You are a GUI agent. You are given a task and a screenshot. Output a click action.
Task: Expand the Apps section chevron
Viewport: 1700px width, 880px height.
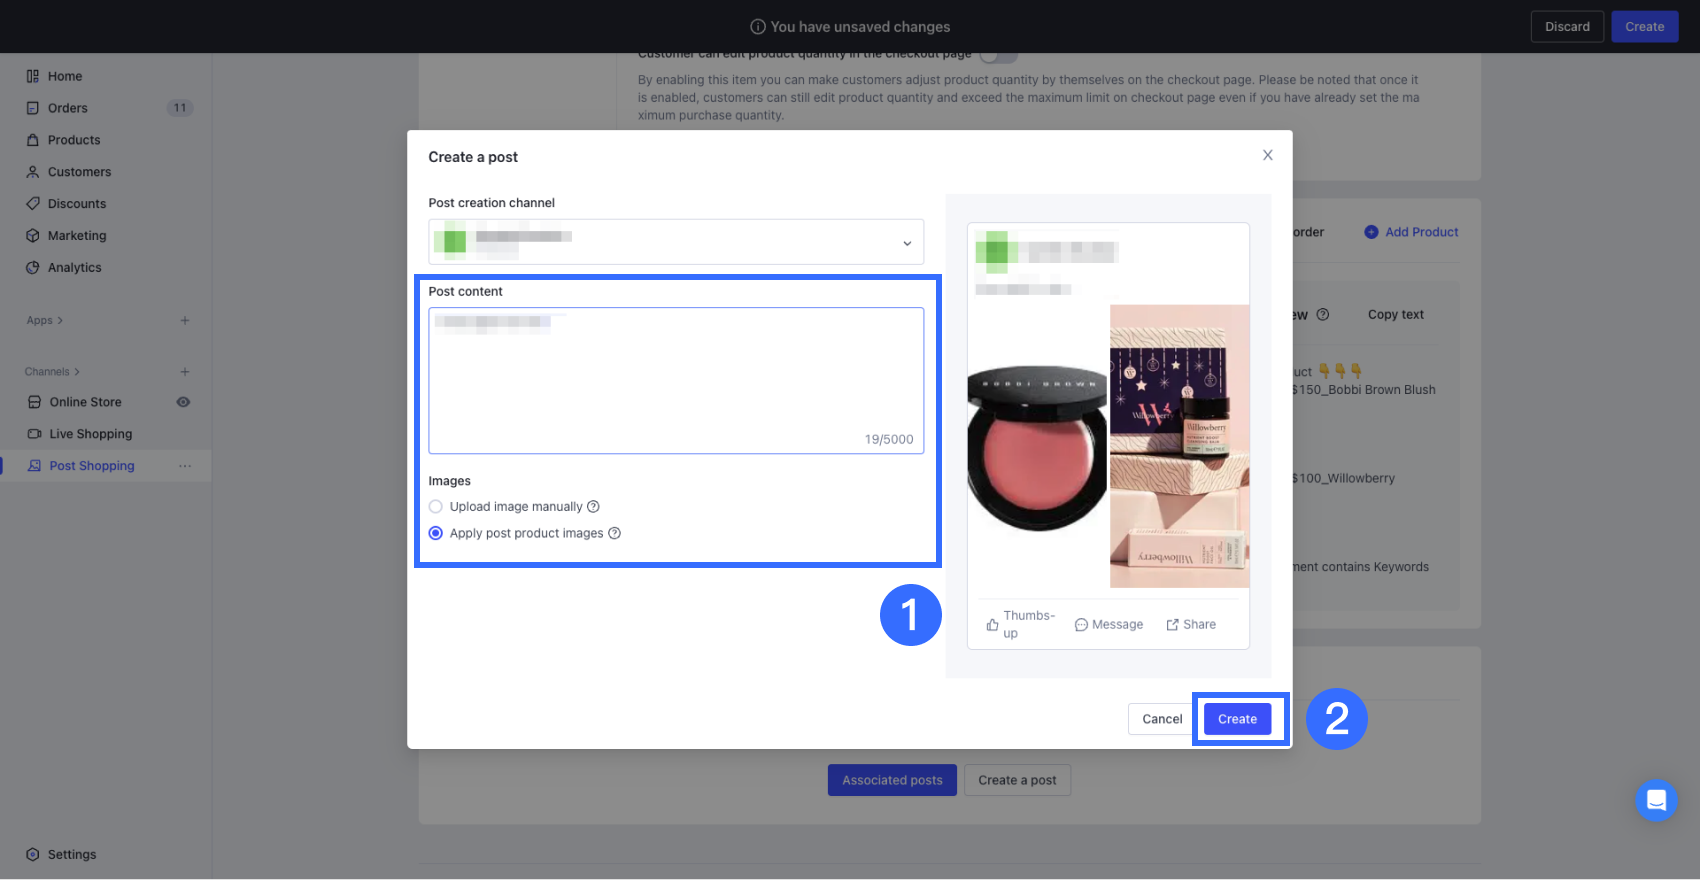click(x=60, y=321)
